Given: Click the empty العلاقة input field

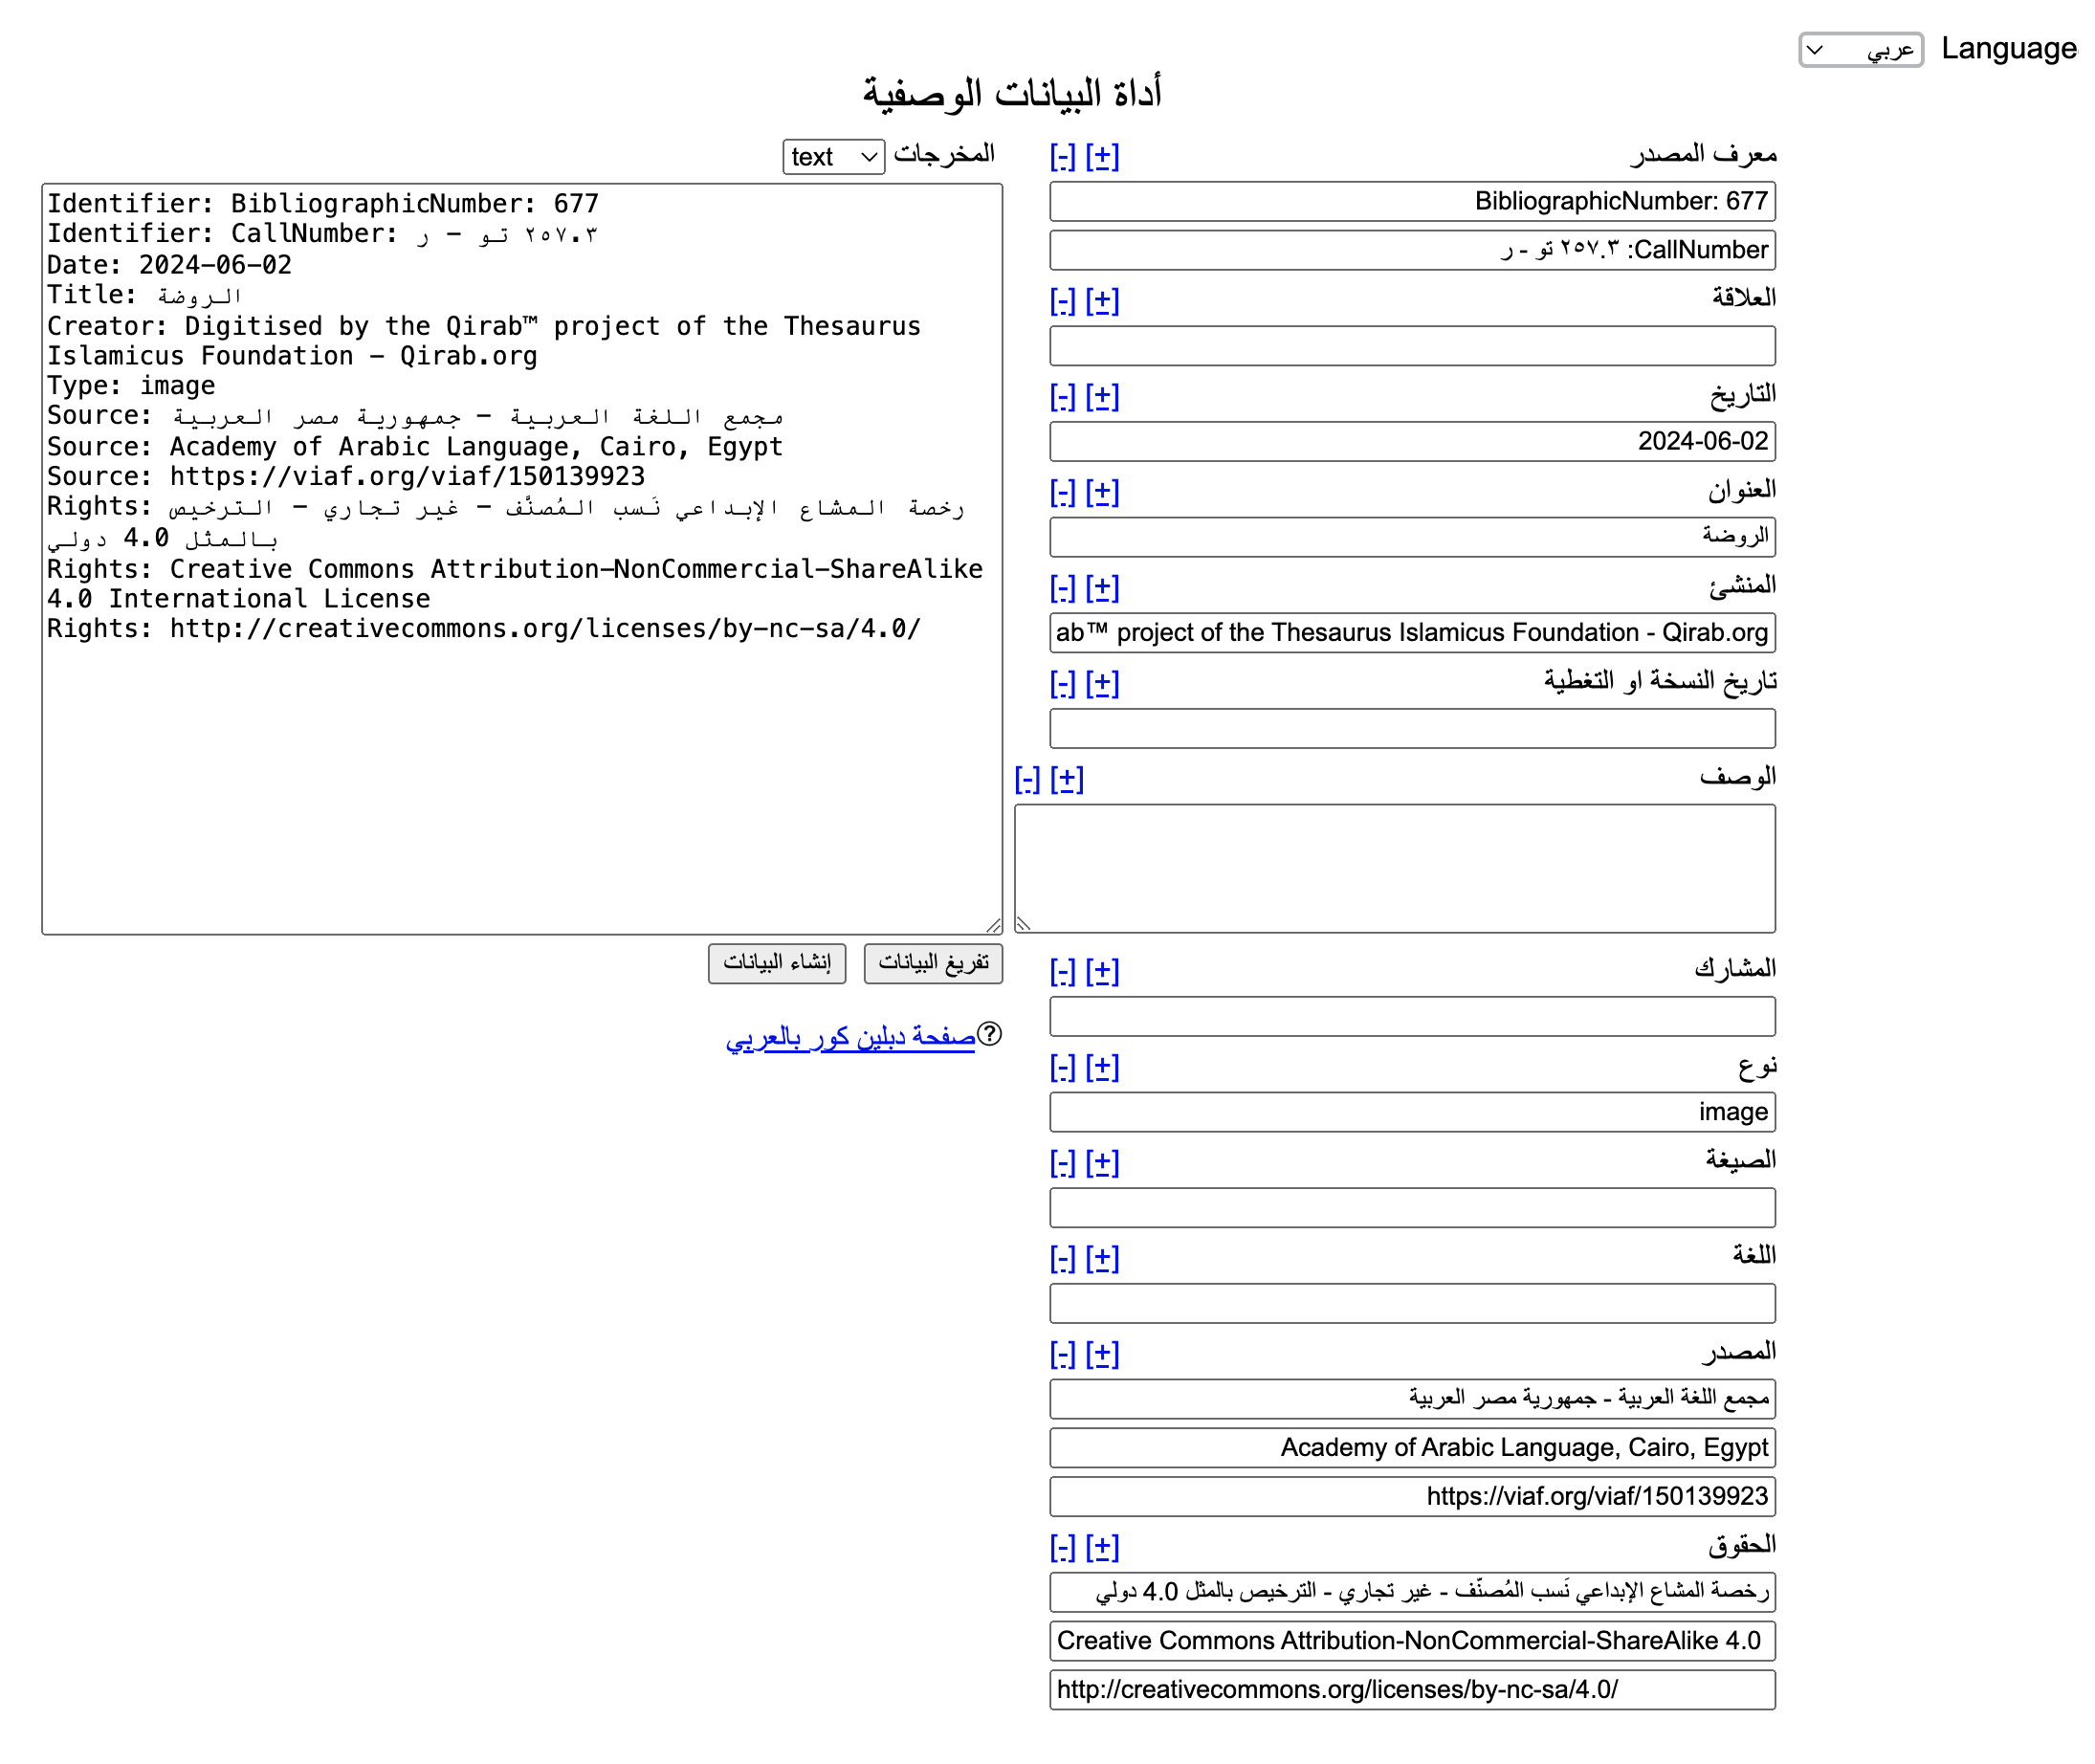Looking at the screenshot, I should pyautogui.click(x=1412, y=346).
